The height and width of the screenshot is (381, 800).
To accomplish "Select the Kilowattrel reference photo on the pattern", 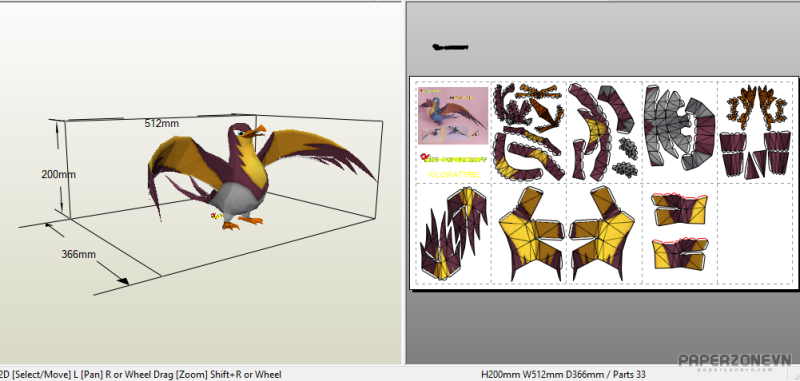I will 453,116.
